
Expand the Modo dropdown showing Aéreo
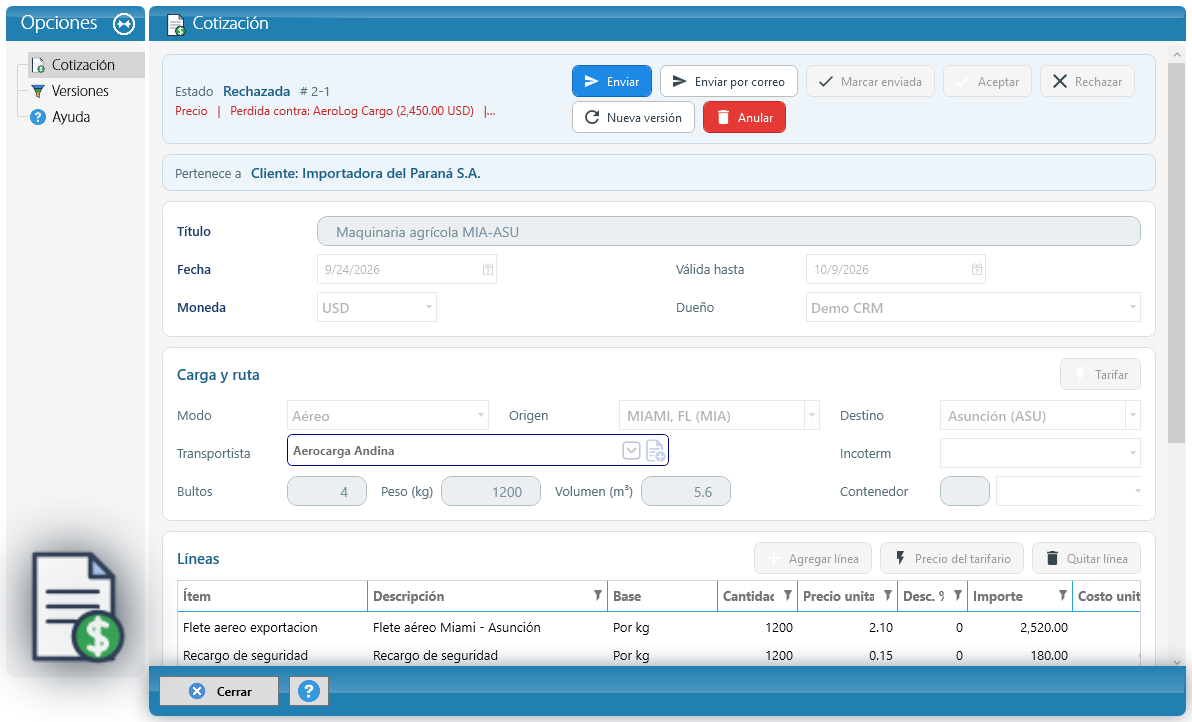(x=480, y=416)
